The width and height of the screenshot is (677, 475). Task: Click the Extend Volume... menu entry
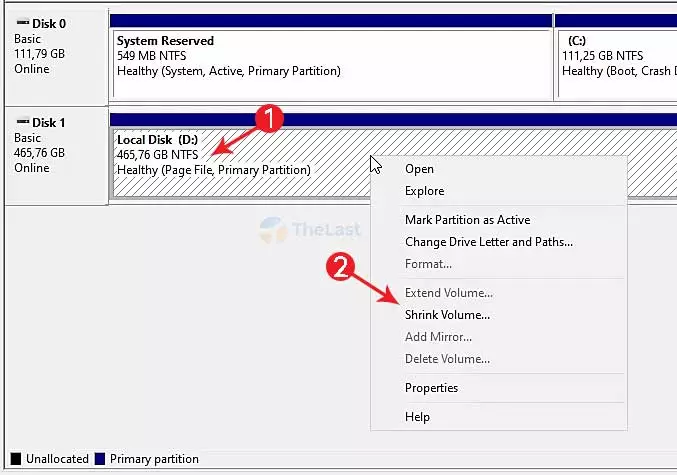448,293
